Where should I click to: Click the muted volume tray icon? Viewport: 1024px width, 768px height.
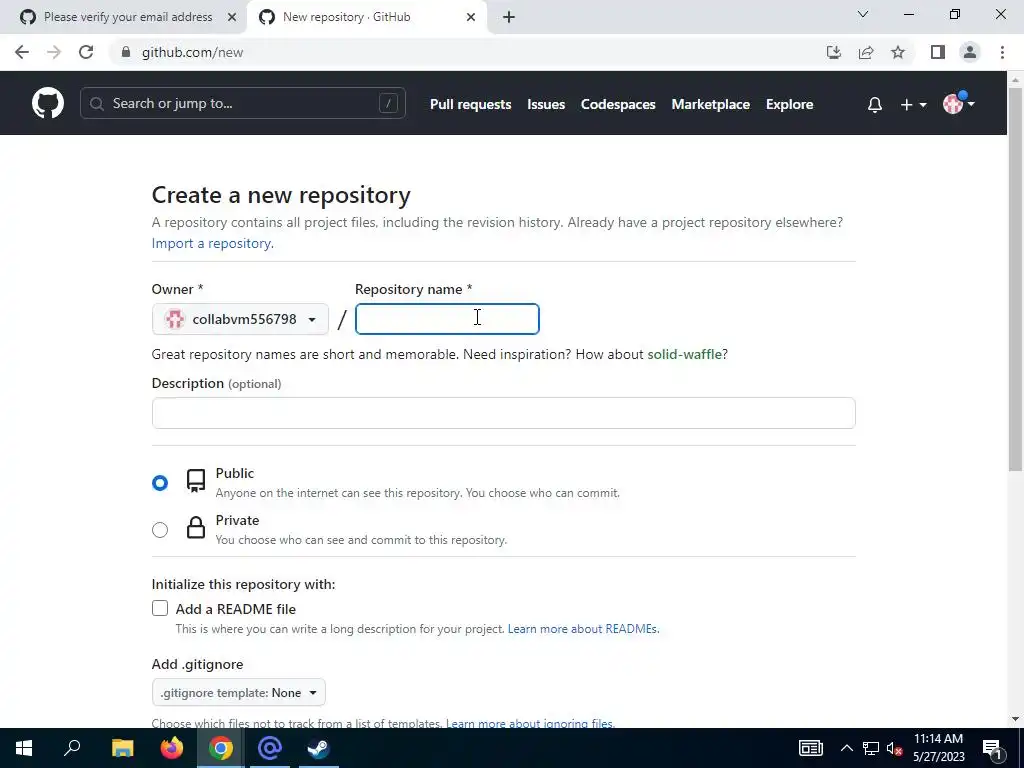click(x=894, y=748)
